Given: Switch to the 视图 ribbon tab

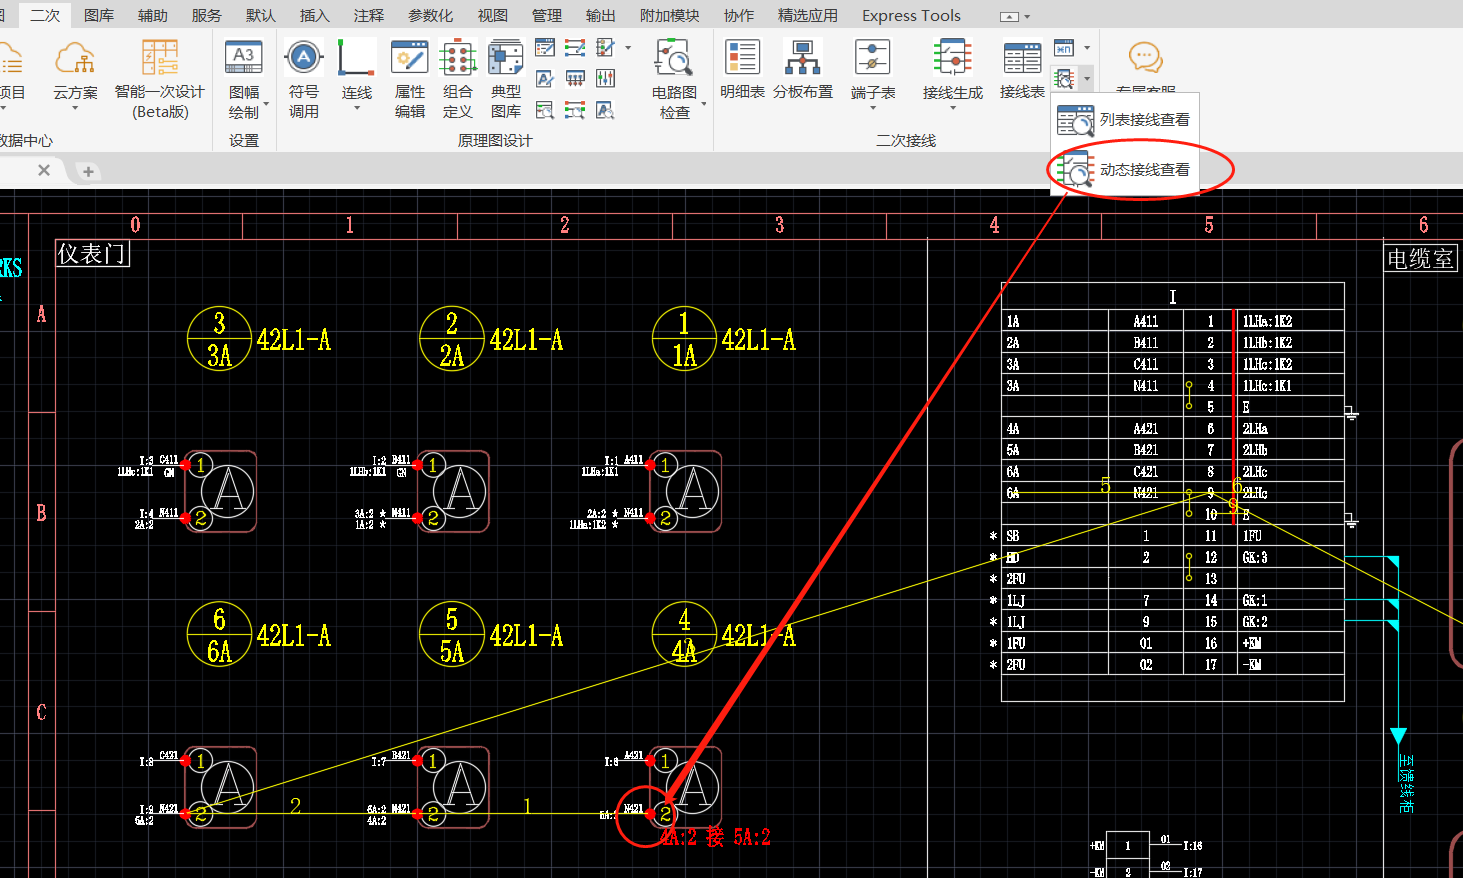Looking at the screenshot, I should coord(493,15).
